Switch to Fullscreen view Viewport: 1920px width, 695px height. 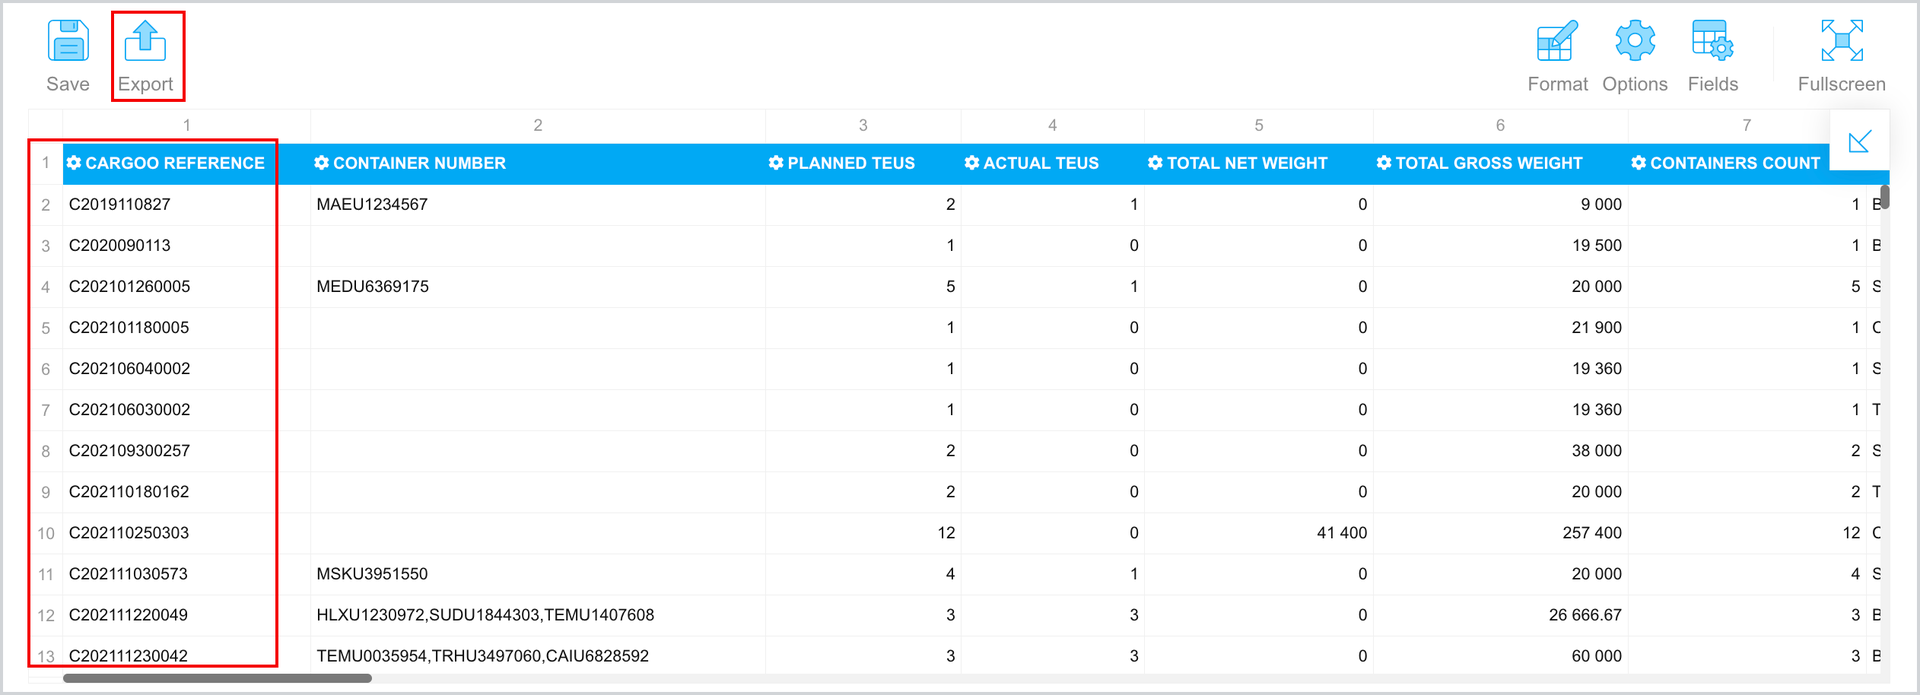click(x=1842, y=56)
